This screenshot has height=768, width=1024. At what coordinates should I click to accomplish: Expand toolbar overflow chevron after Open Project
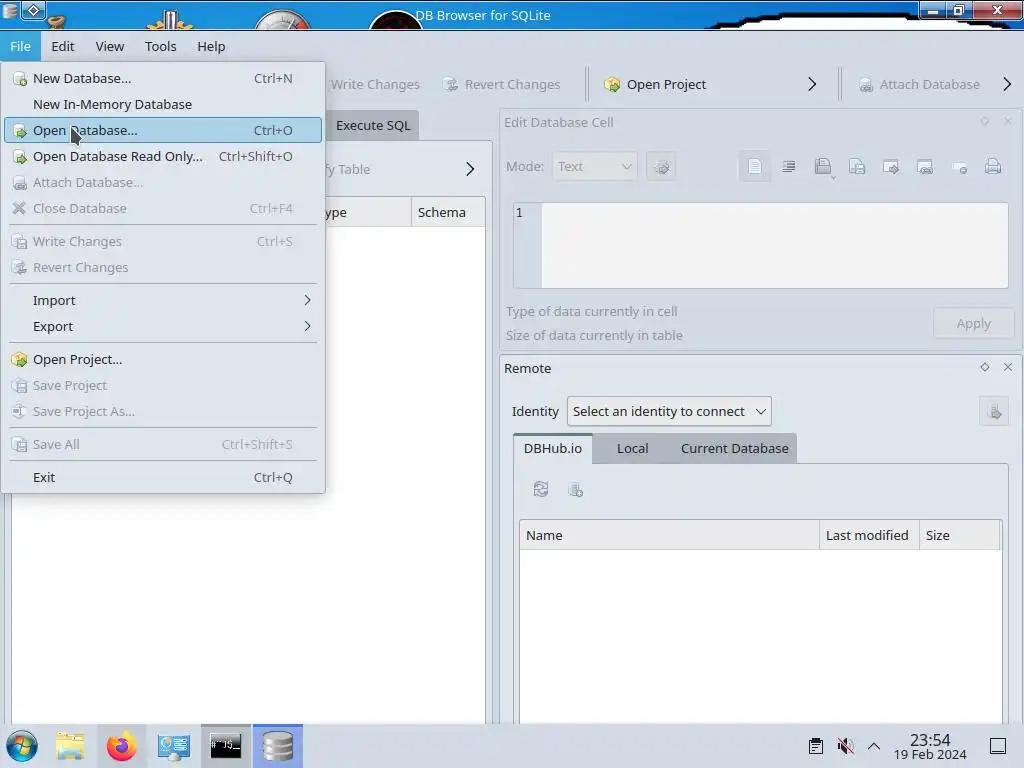812,84
